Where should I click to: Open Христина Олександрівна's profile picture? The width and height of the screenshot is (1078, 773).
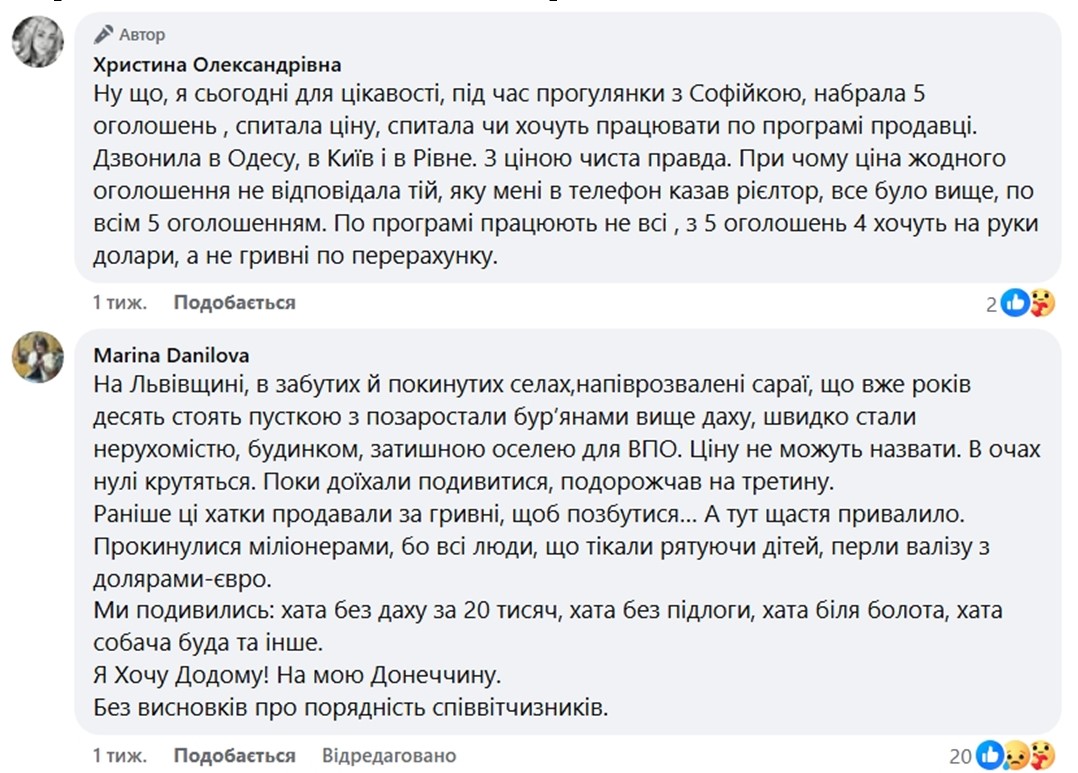(38, 42)
